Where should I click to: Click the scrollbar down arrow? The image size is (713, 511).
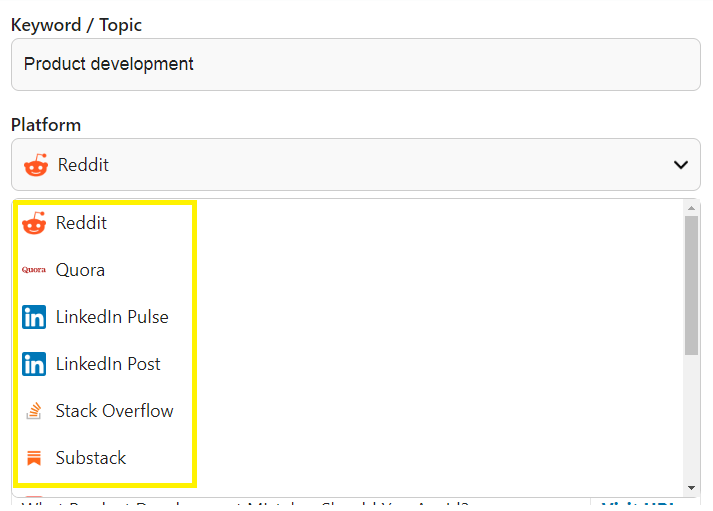pos(691,488)
